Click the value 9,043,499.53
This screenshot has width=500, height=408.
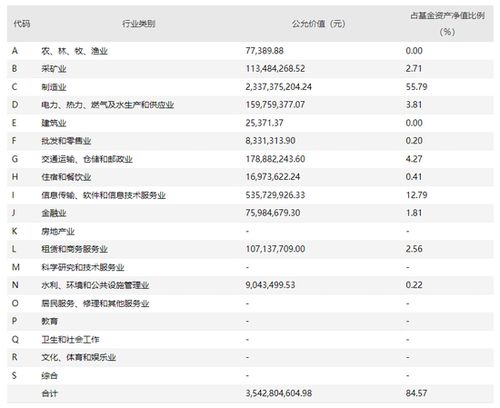pos(270,285)
